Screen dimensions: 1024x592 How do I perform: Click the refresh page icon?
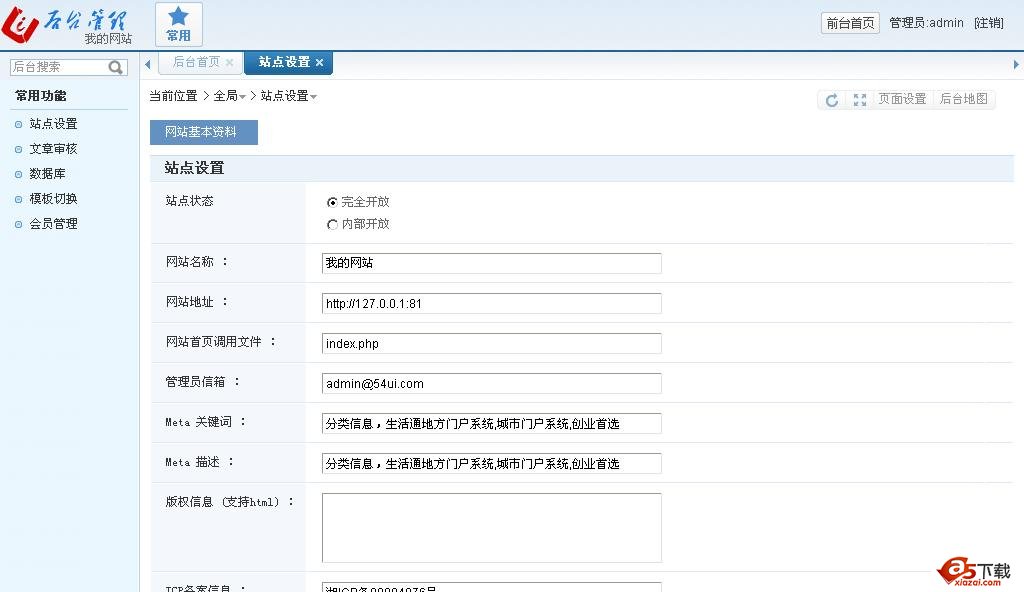[x=831, y=100]
